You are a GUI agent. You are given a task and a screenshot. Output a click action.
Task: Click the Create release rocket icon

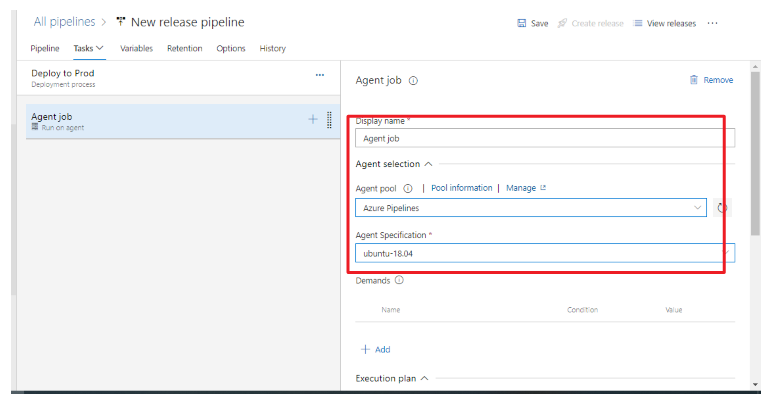point(562,23)
